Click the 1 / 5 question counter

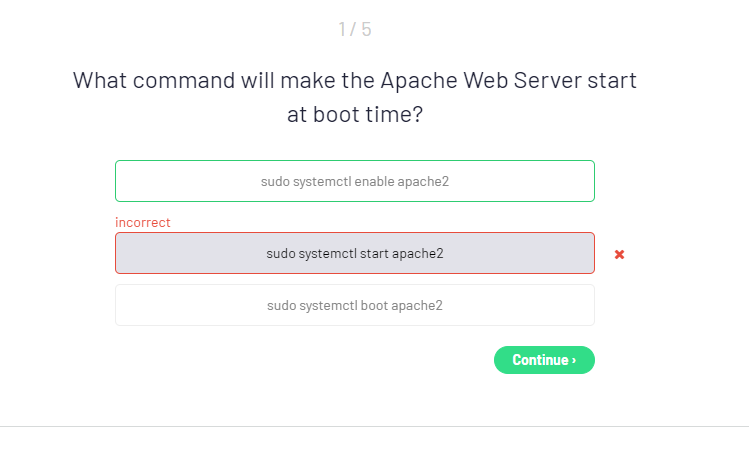click(355, 29)
